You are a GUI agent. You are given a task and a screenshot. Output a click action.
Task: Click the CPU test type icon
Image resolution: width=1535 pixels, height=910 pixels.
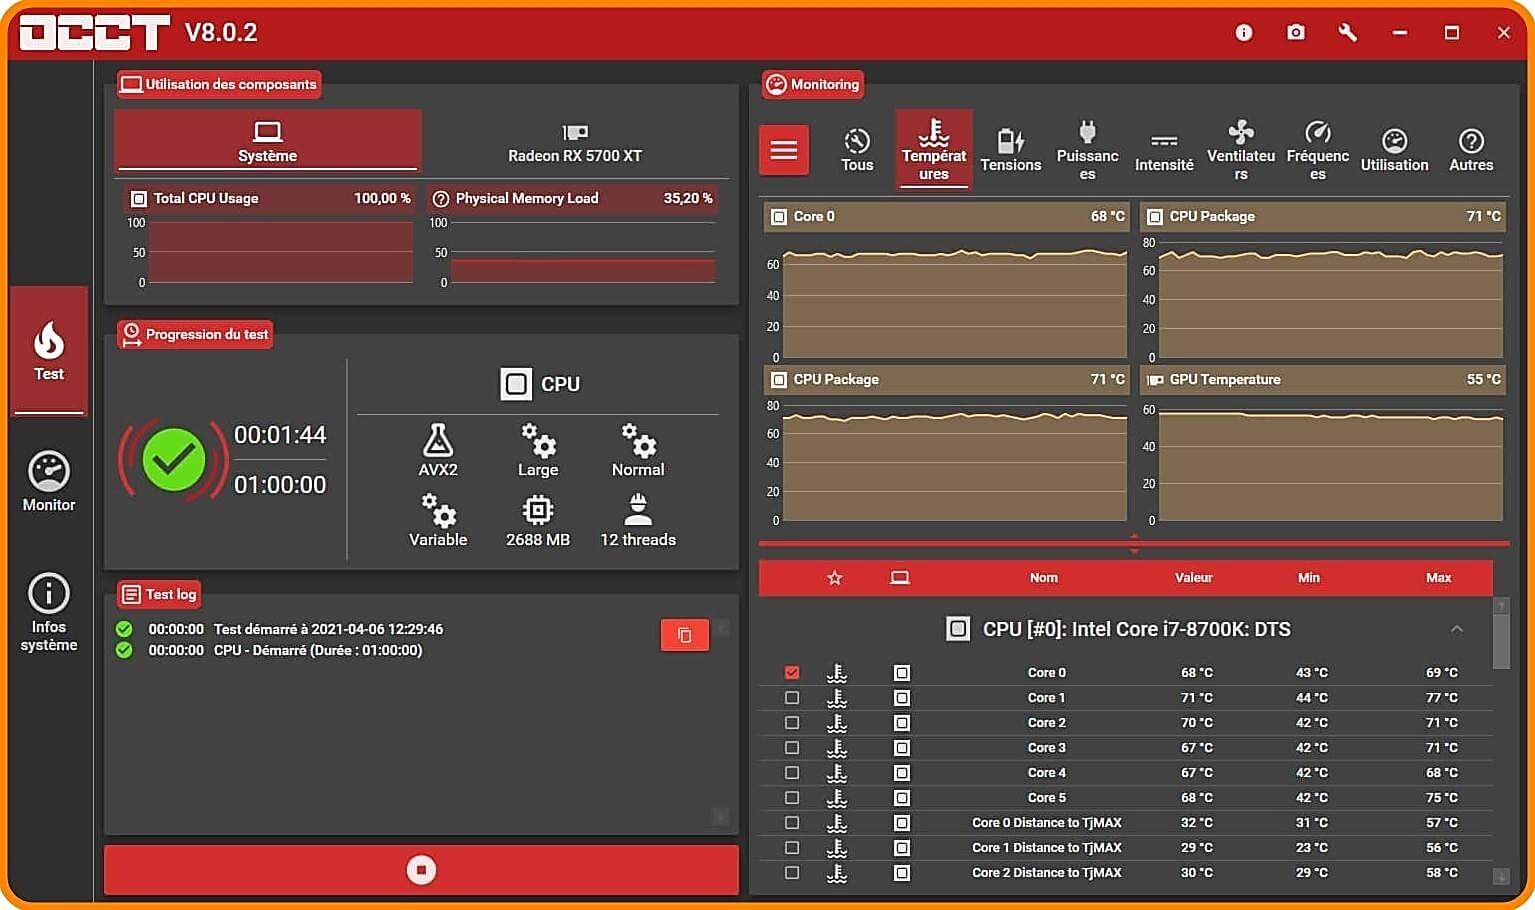(x=516, y=384)
